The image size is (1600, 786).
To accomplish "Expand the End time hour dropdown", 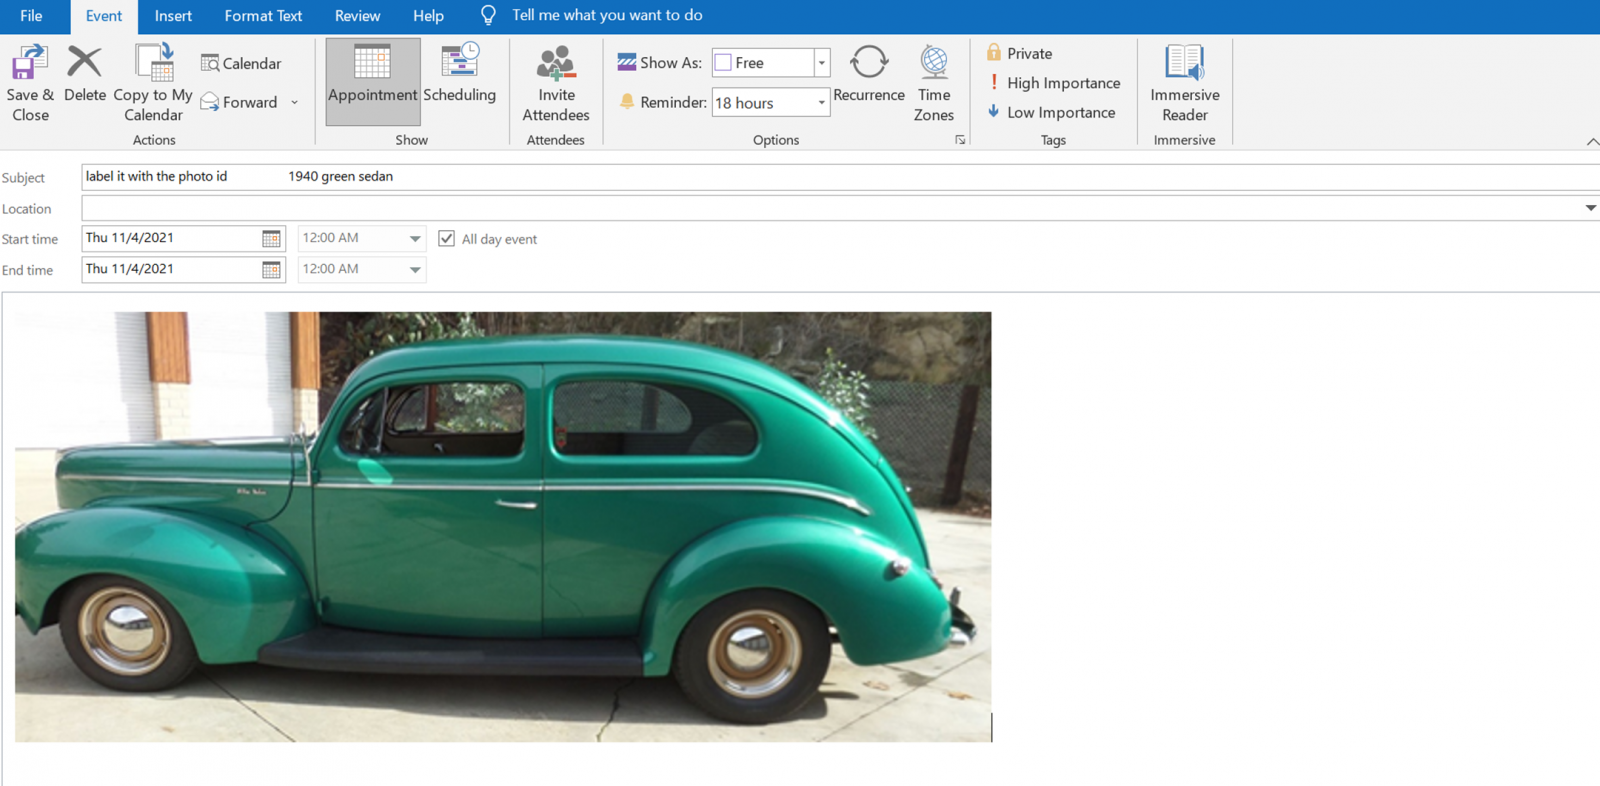I will (x=415, y=270).
